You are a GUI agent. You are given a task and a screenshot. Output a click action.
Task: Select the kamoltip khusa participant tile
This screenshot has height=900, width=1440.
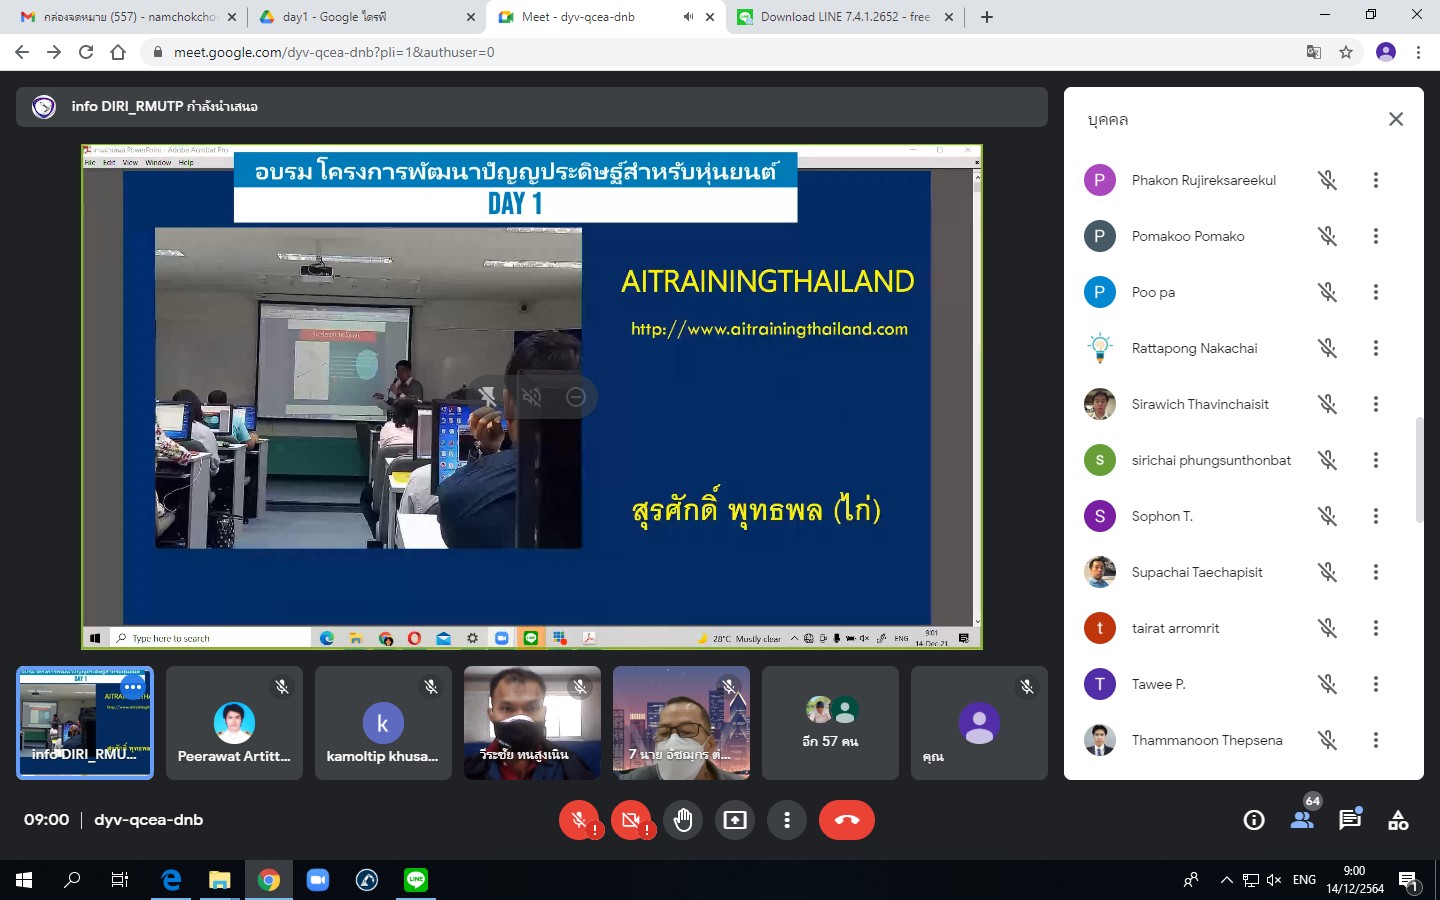383,723
